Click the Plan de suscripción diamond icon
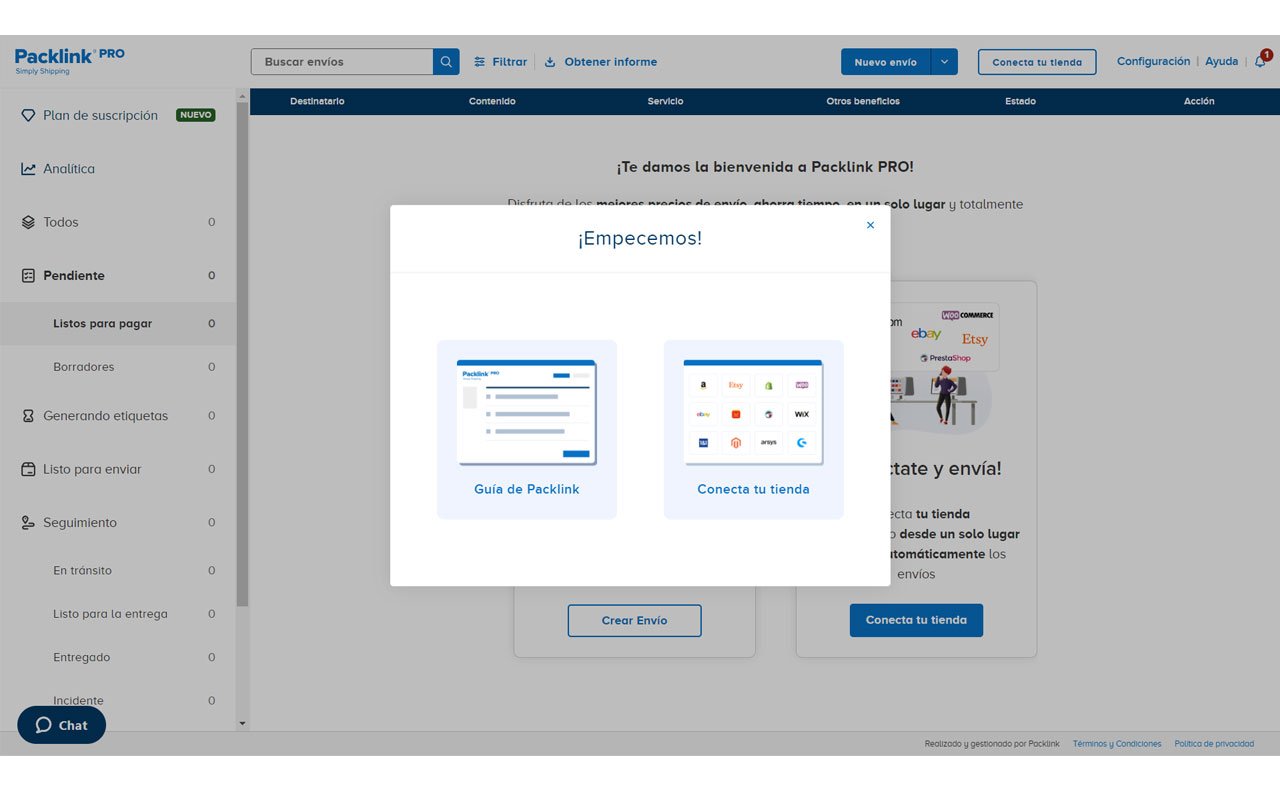The width and height of the screenshot is (1280, 800). (28, 115)
